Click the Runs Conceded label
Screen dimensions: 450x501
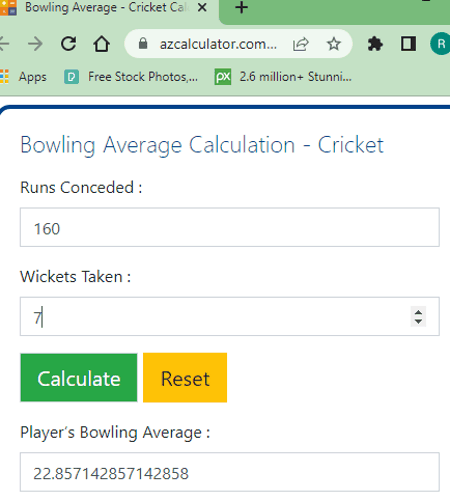coord(81,188)
